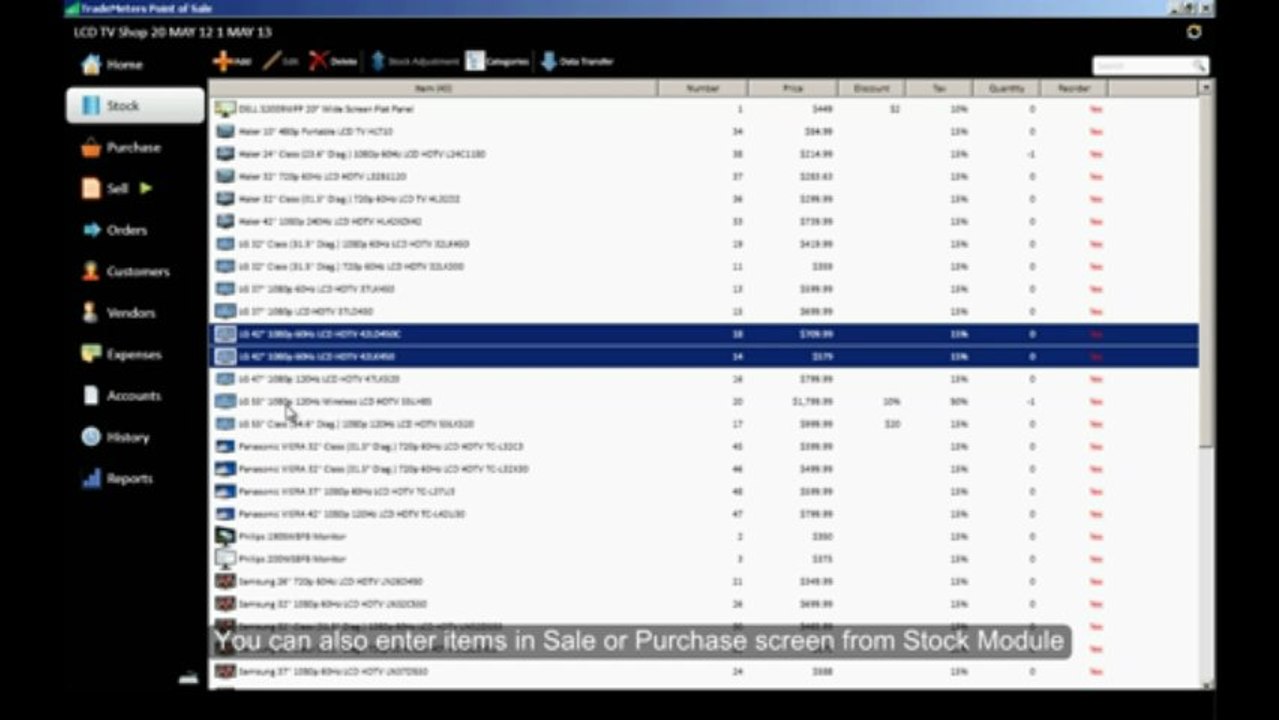Image resolution: width=1279 pixels, height=720 pixels.
Task: Select the Samsung 32" 1080p LN32C550 row
Action: click(704, 604)
